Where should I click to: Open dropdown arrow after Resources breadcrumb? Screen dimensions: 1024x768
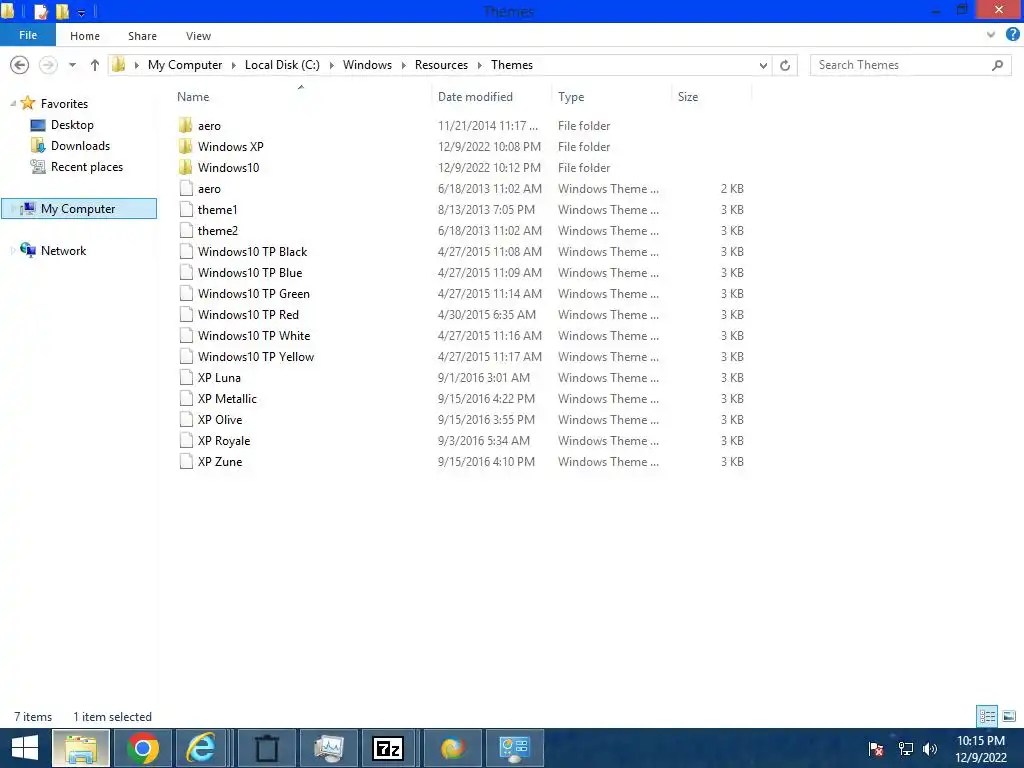coord(479,65)
